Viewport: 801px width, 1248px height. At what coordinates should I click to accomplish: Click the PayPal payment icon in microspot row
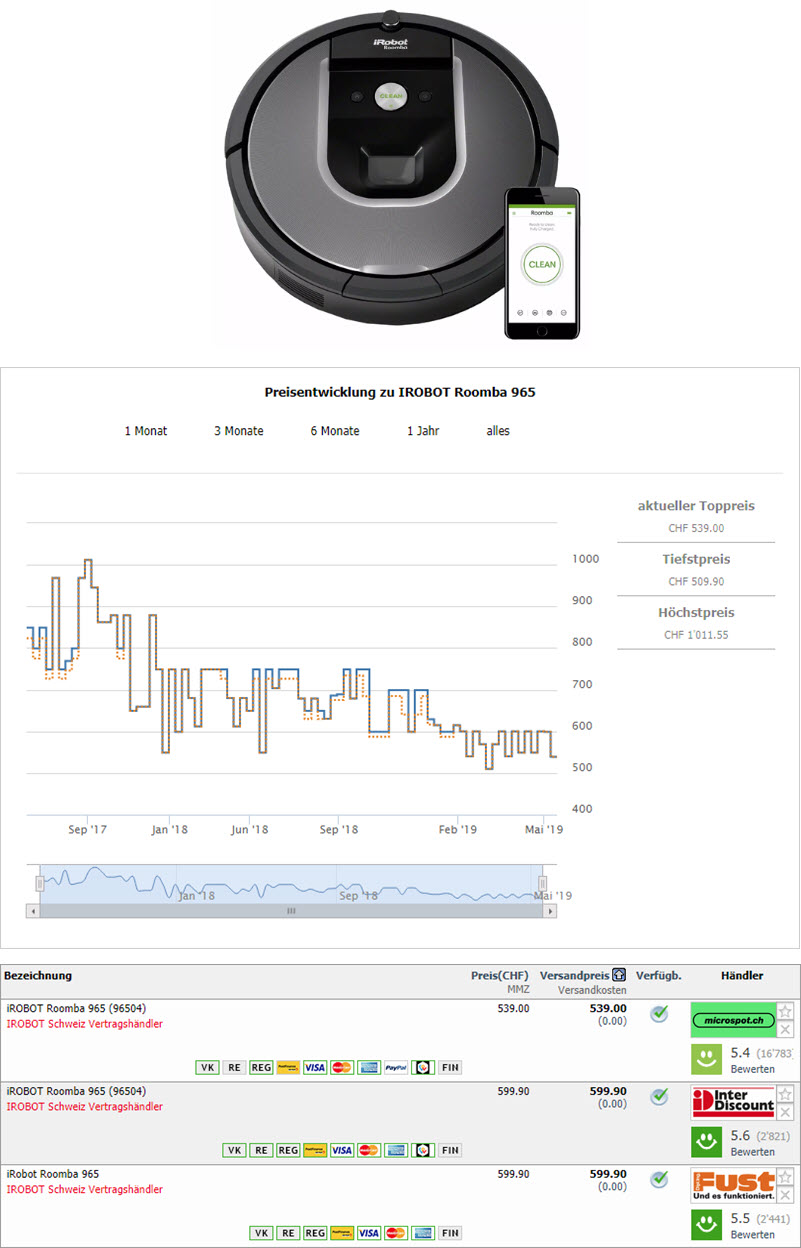coord(395,1067)
